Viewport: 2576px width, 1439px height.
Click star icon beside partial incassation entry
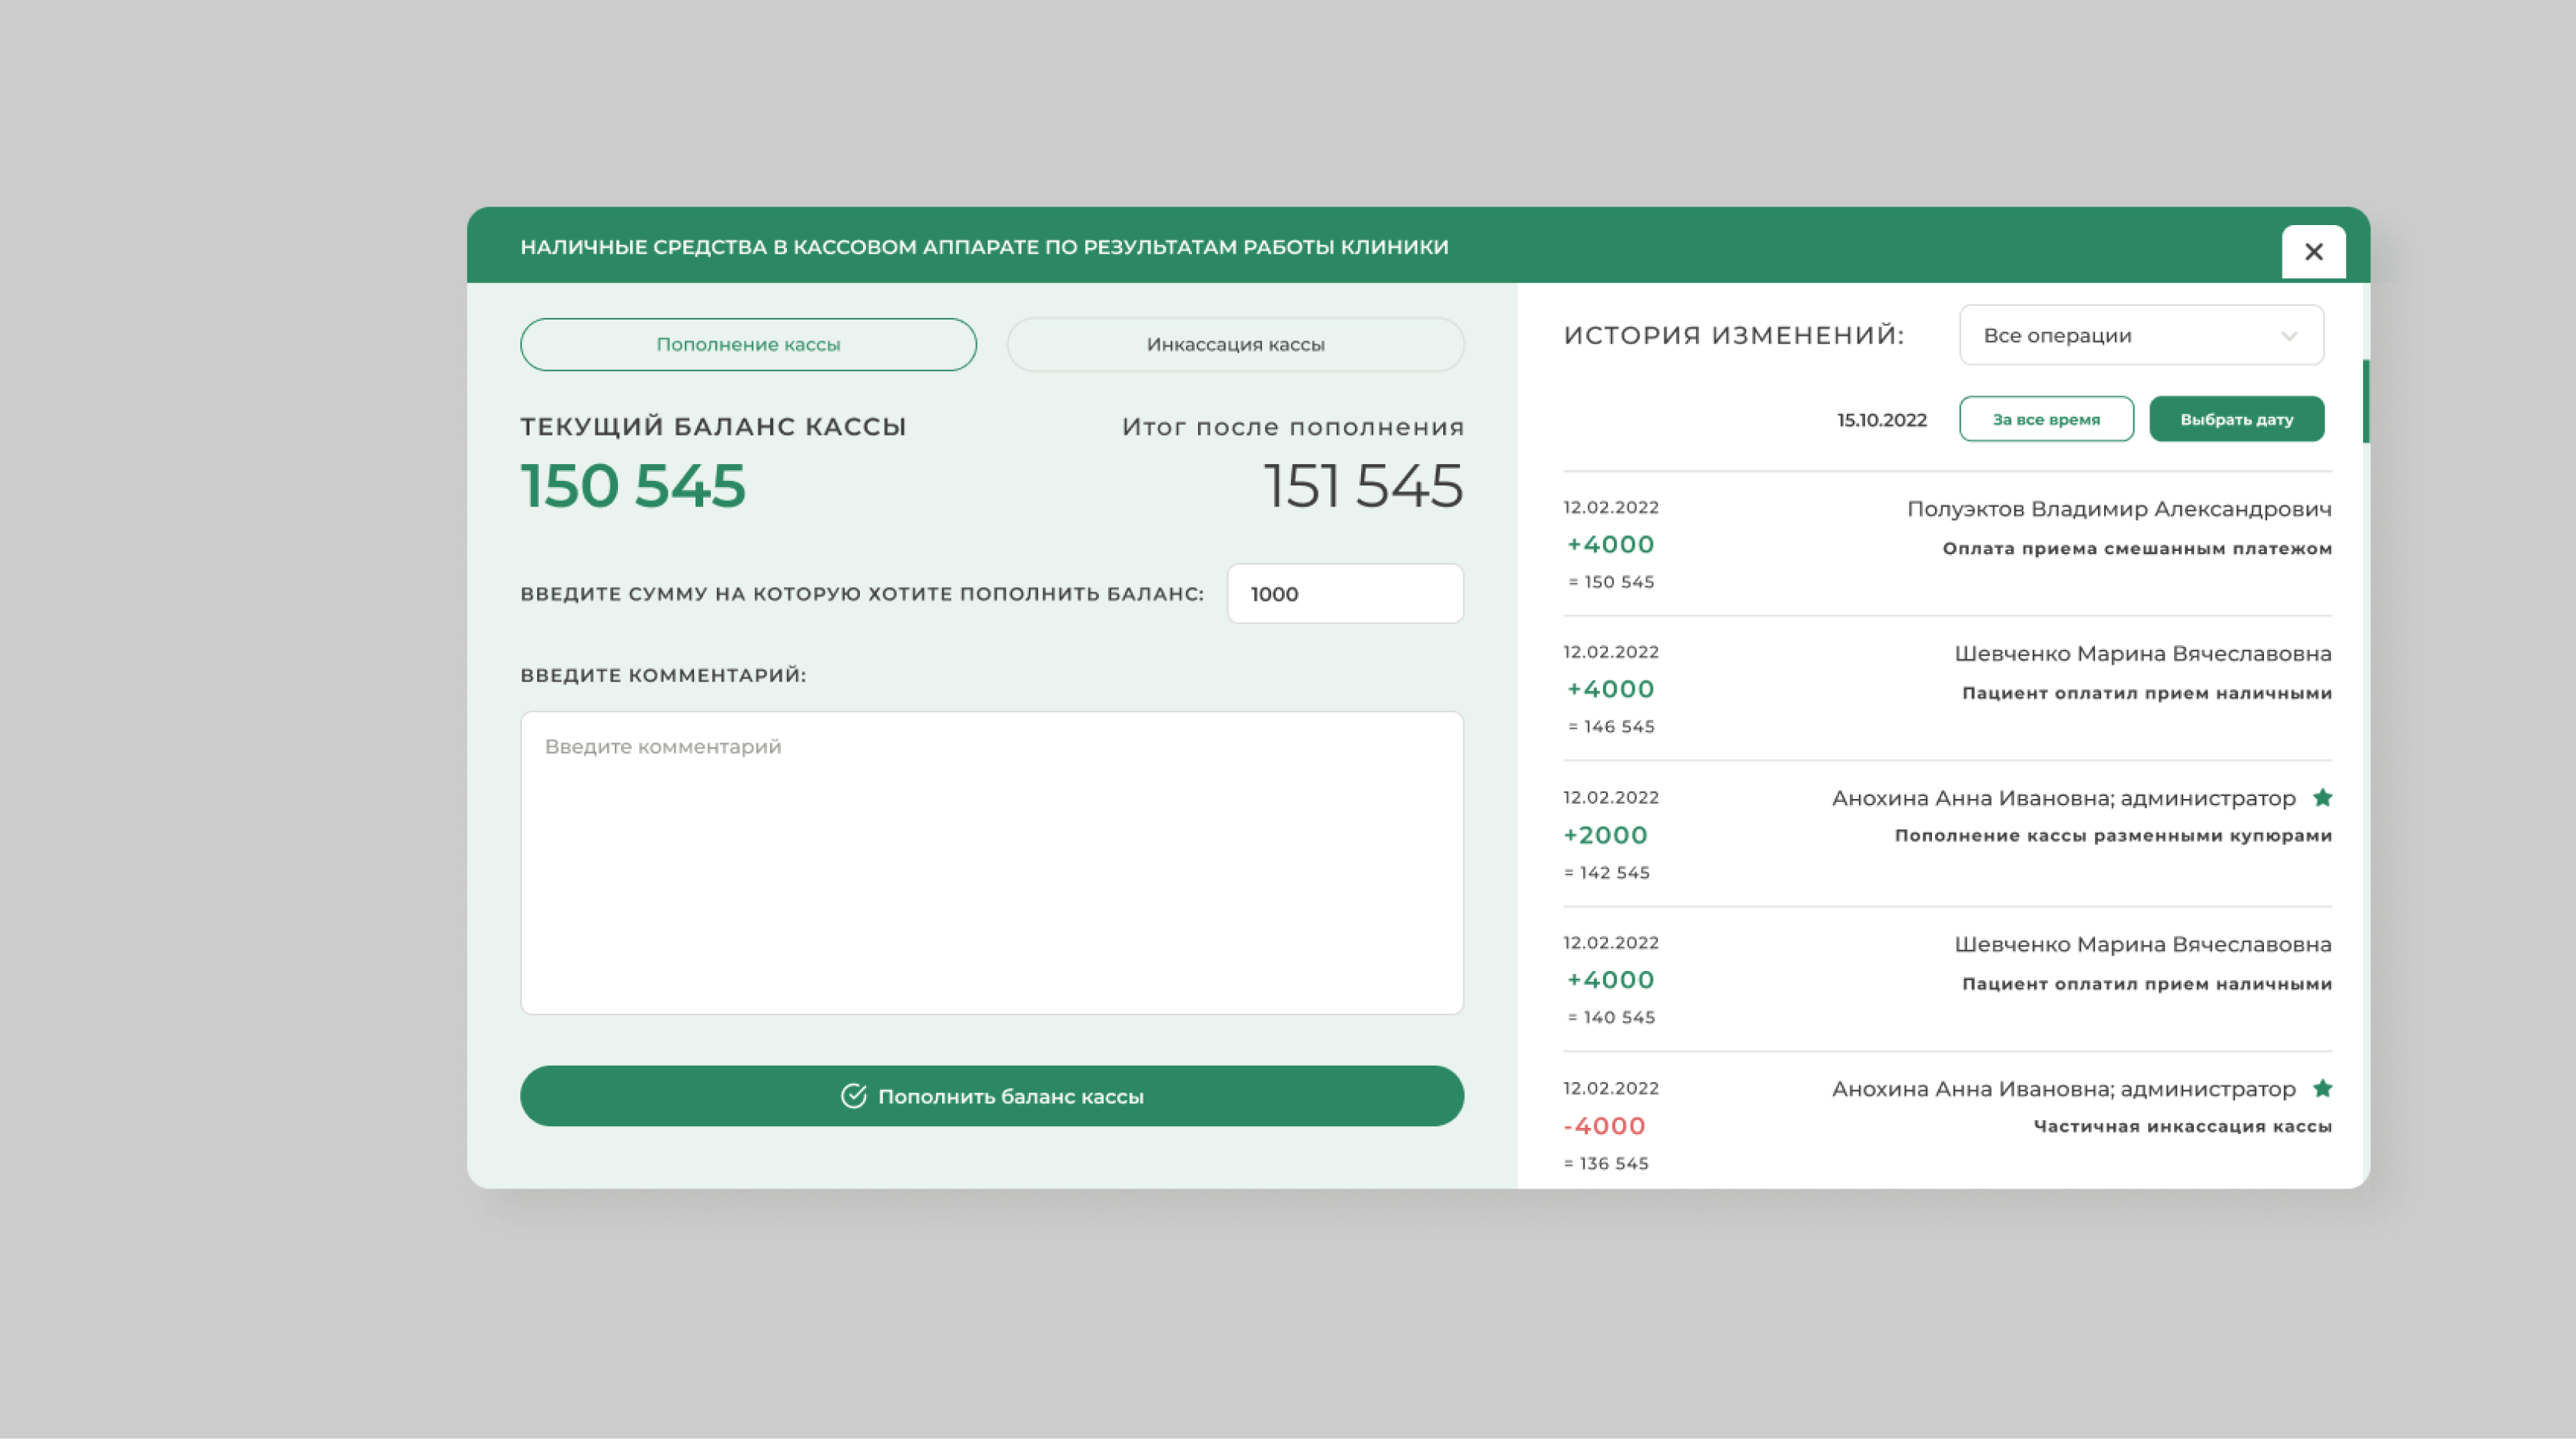[2322, 1088]
